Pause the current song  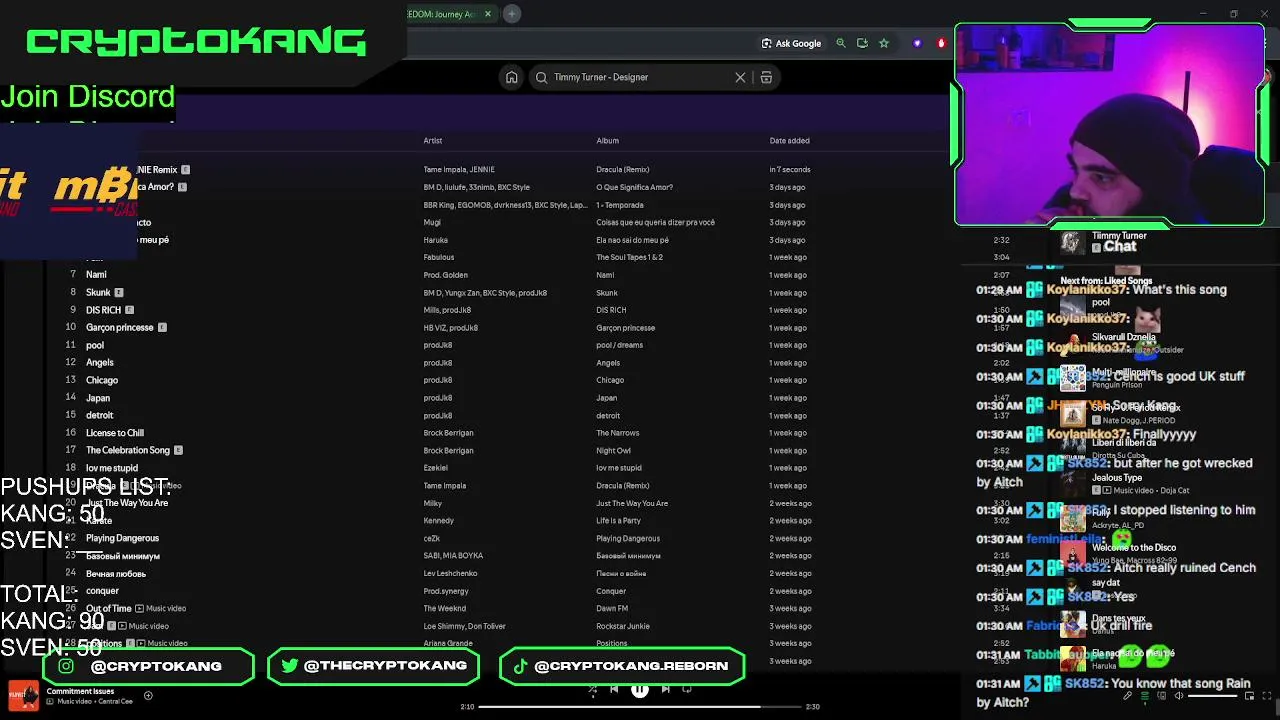click(639, 689)
